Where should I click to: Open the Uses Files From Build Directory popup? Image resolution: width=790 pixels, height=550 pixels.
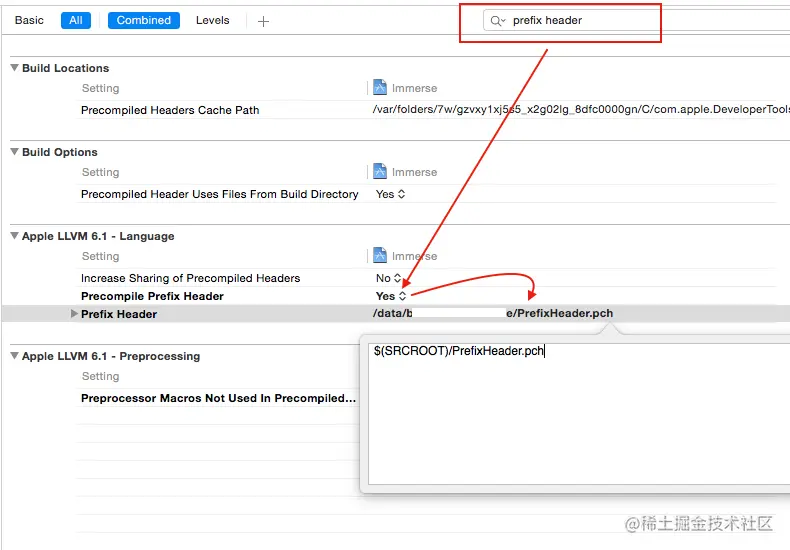coord(390,194)
